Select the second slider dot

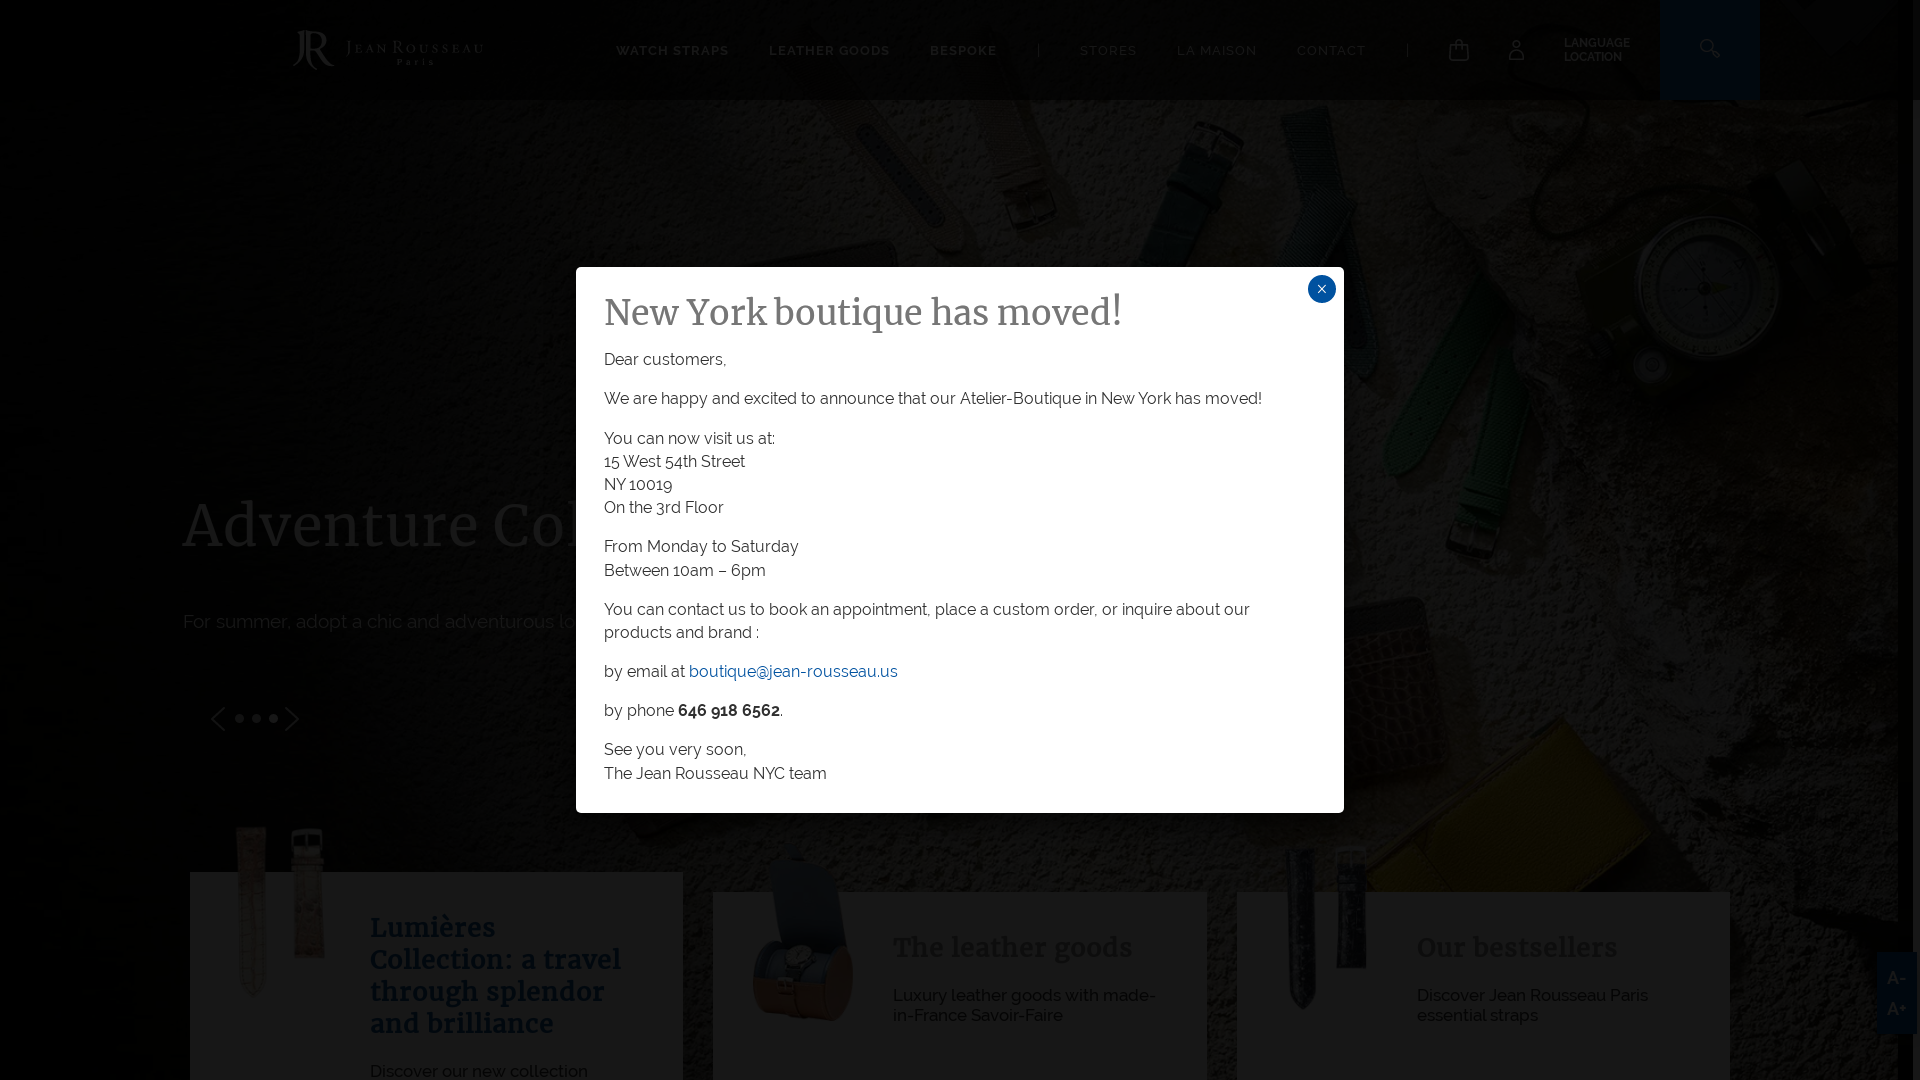pyautogui.click(x=256, y=719)
